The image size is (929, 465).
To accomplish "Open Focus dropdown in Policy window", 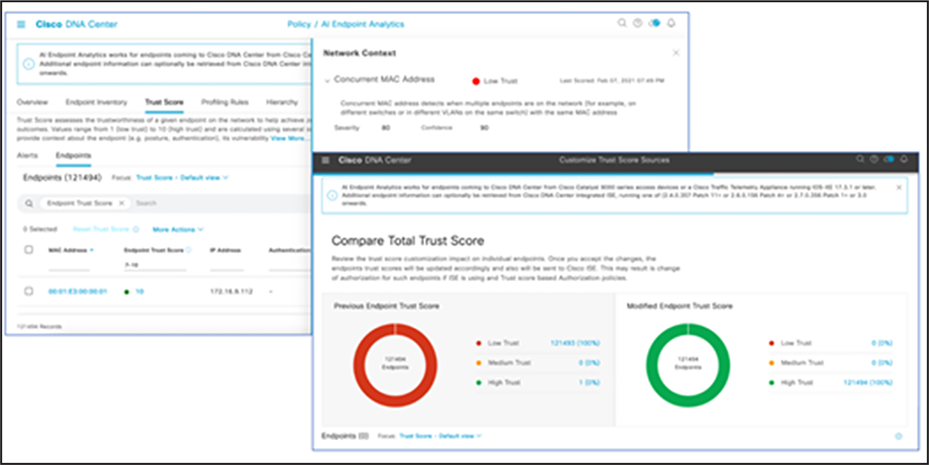I will click(x=182, y=177).
